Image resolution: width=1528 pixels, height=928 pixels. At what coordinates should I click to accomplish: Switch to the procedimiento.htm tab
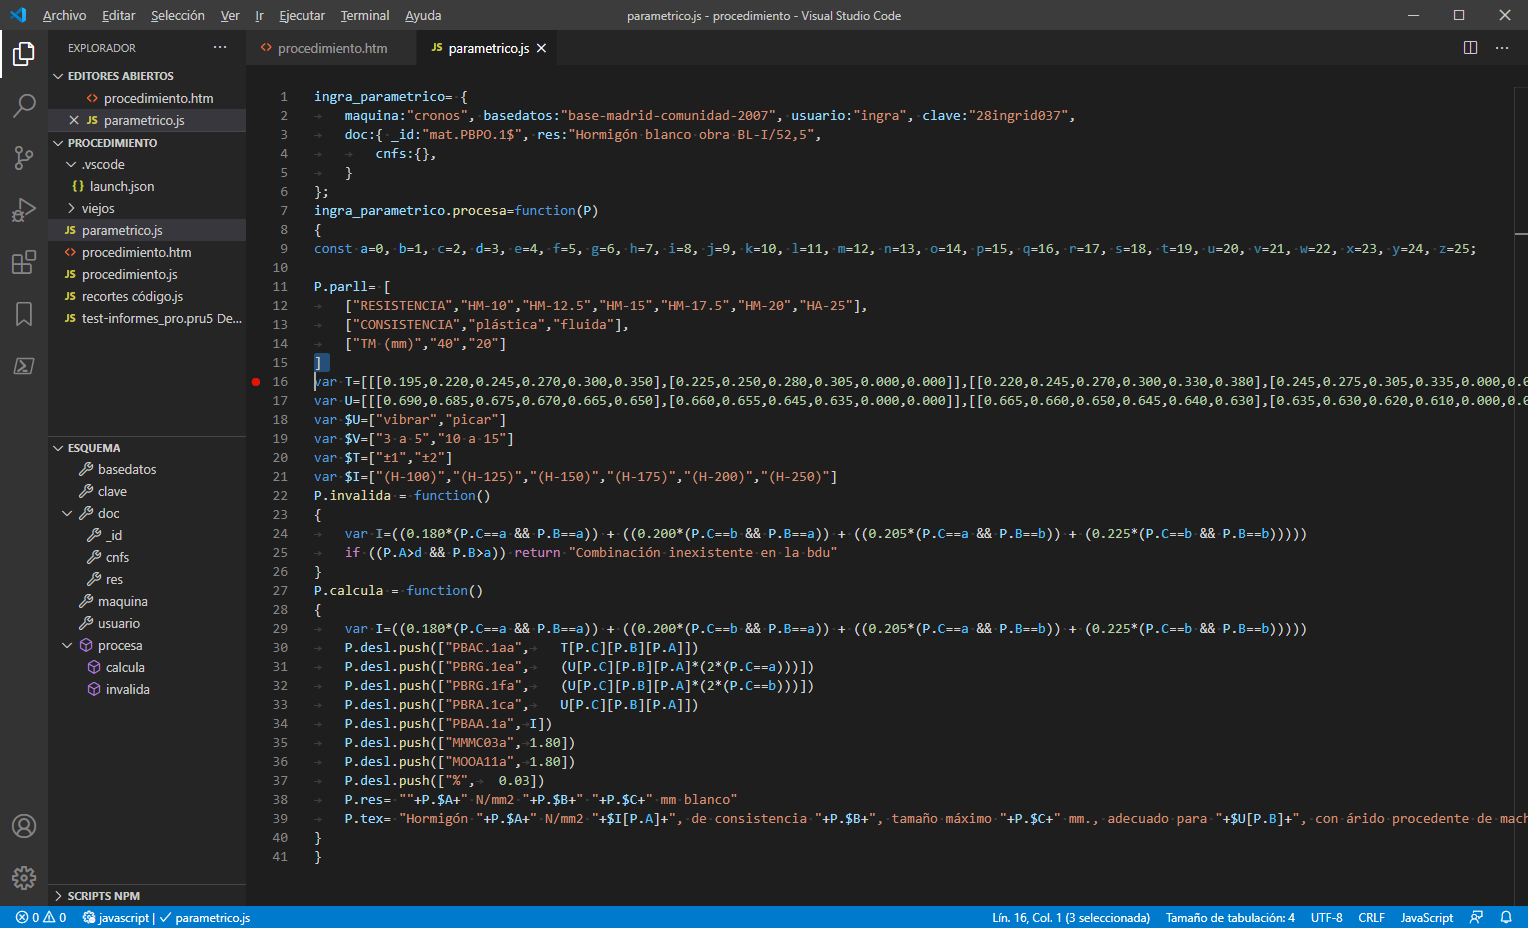(x=332, y=48)
